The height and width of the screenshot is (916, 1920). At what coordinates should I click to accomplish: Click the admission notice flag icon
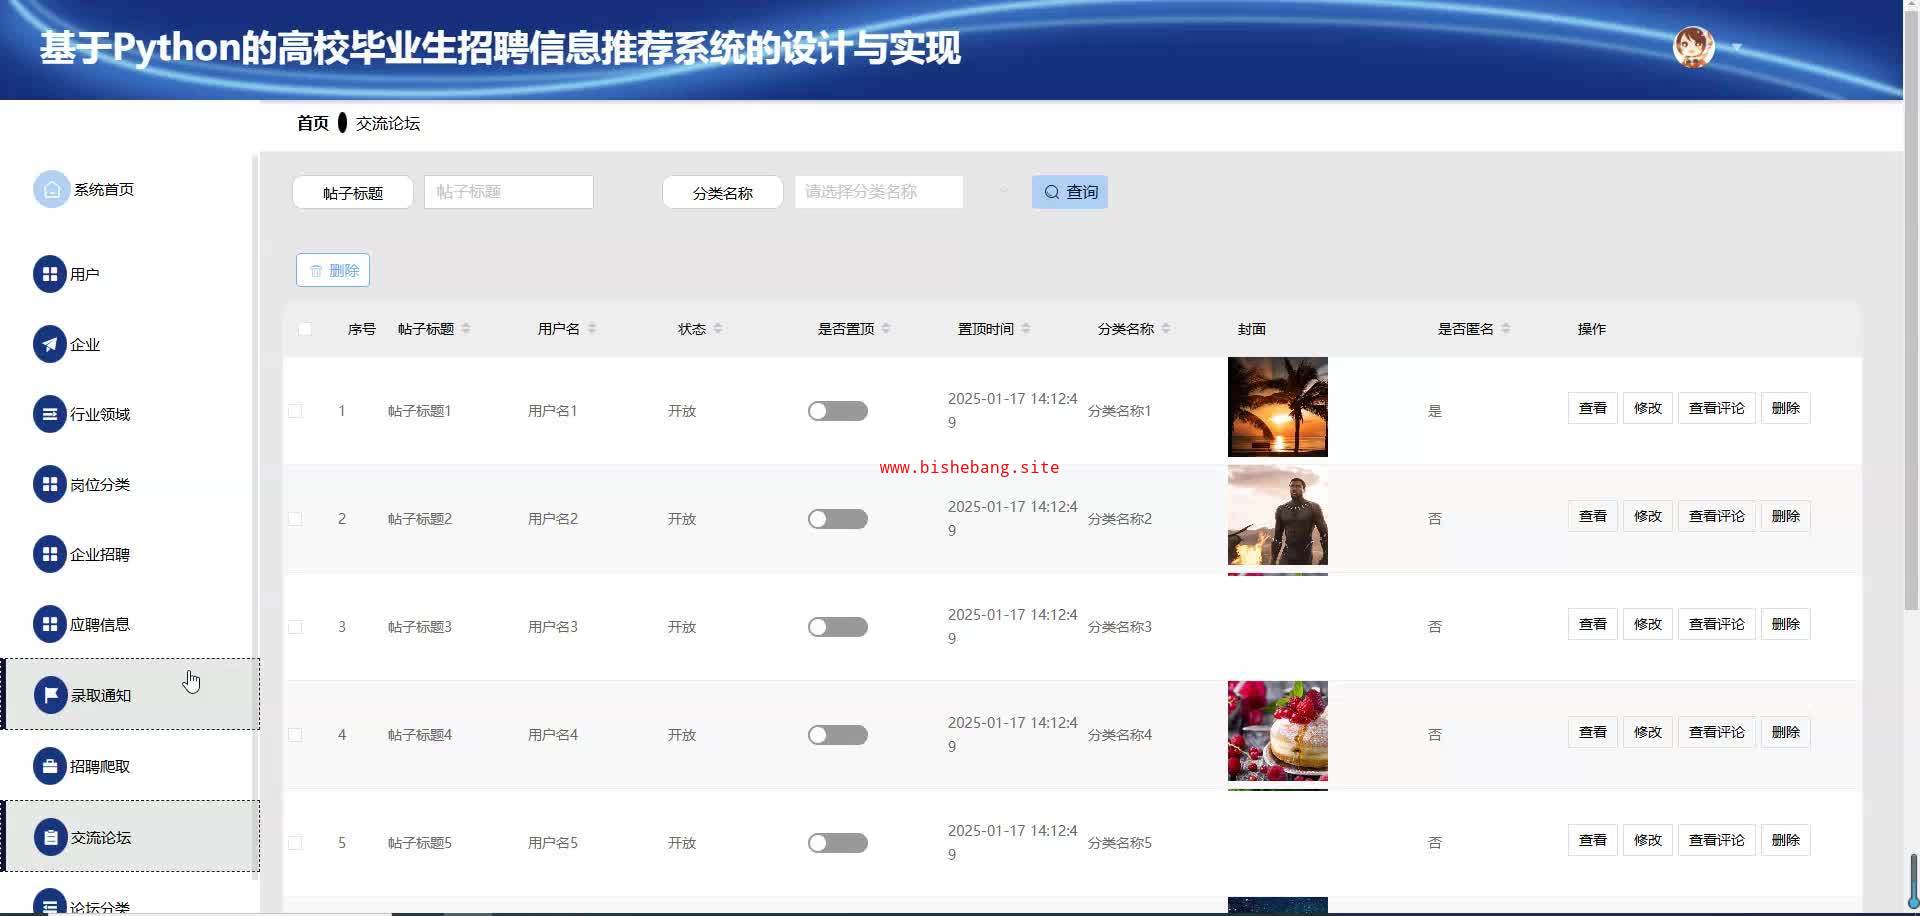(50, 695)
